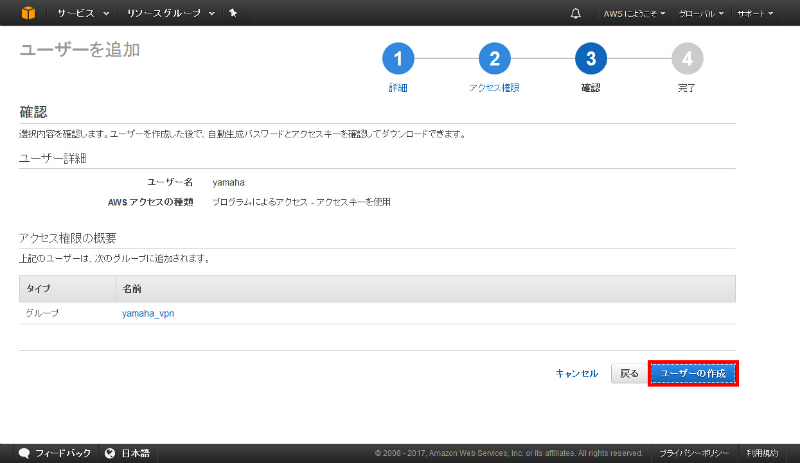Open the サポート dropdown menu
Image resolution: width=800 pixels, height=463 pixels.
click(755, 14)
